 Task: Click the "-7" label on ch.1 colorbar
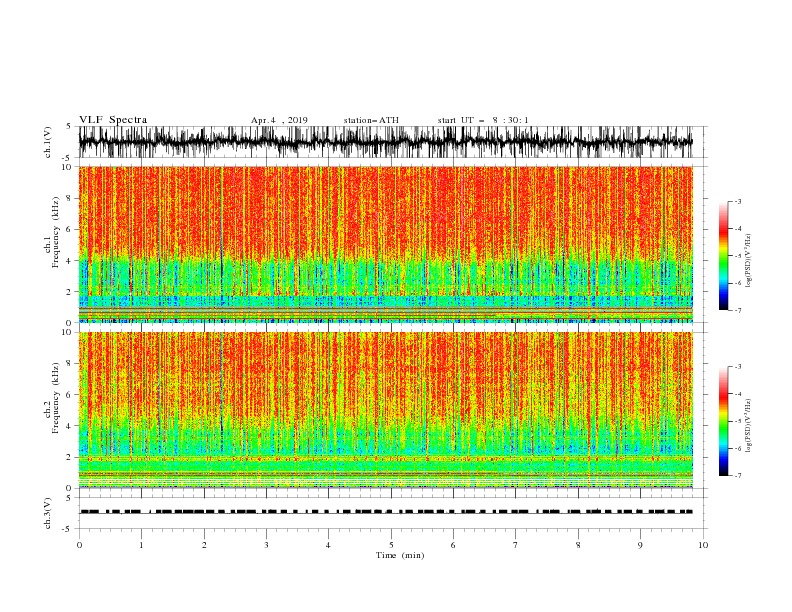click(738, 310)
